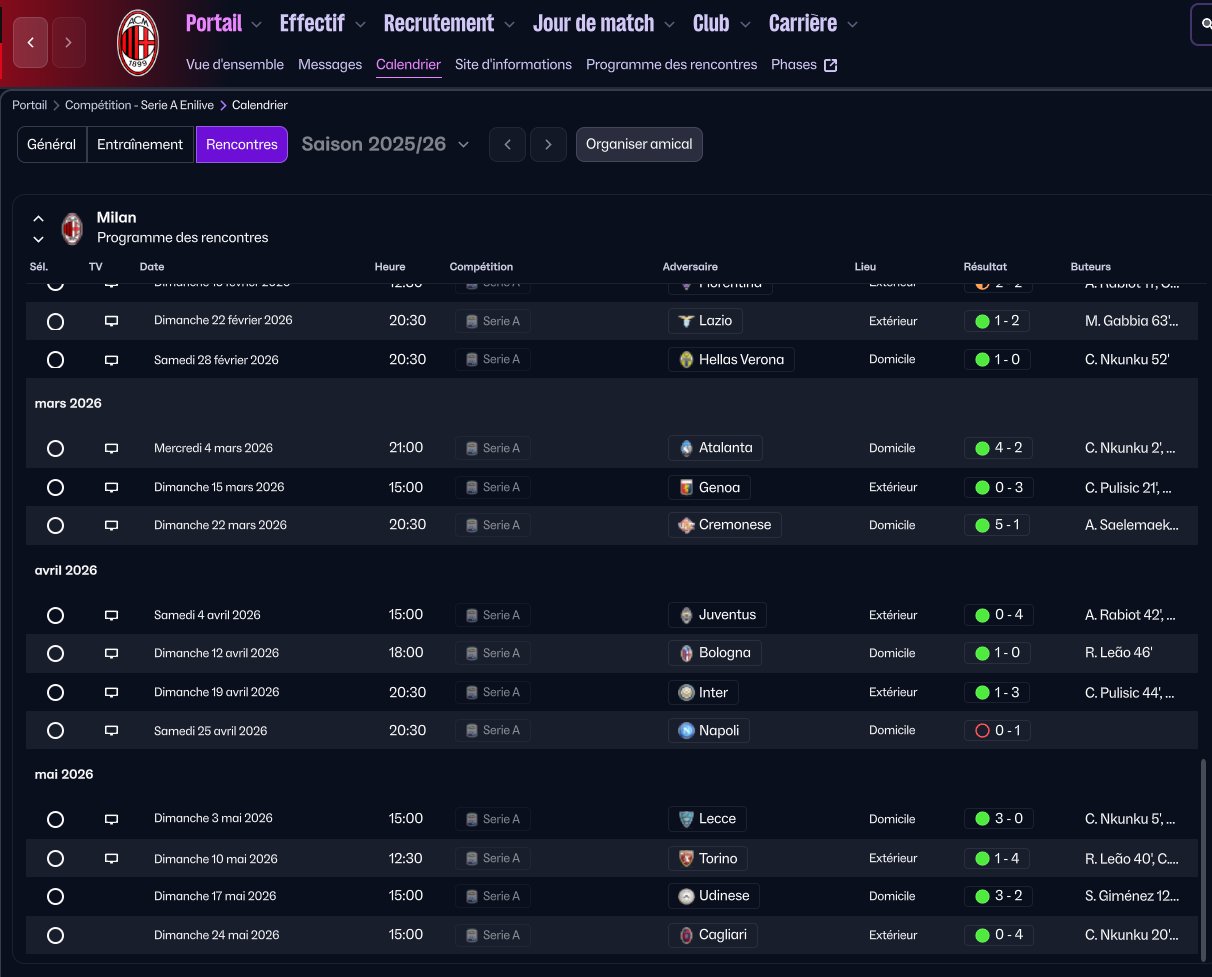Click the Lazio club badge icon
Image resolution: width=1212 pixels, height=977 pixels.
click(686, 321)
